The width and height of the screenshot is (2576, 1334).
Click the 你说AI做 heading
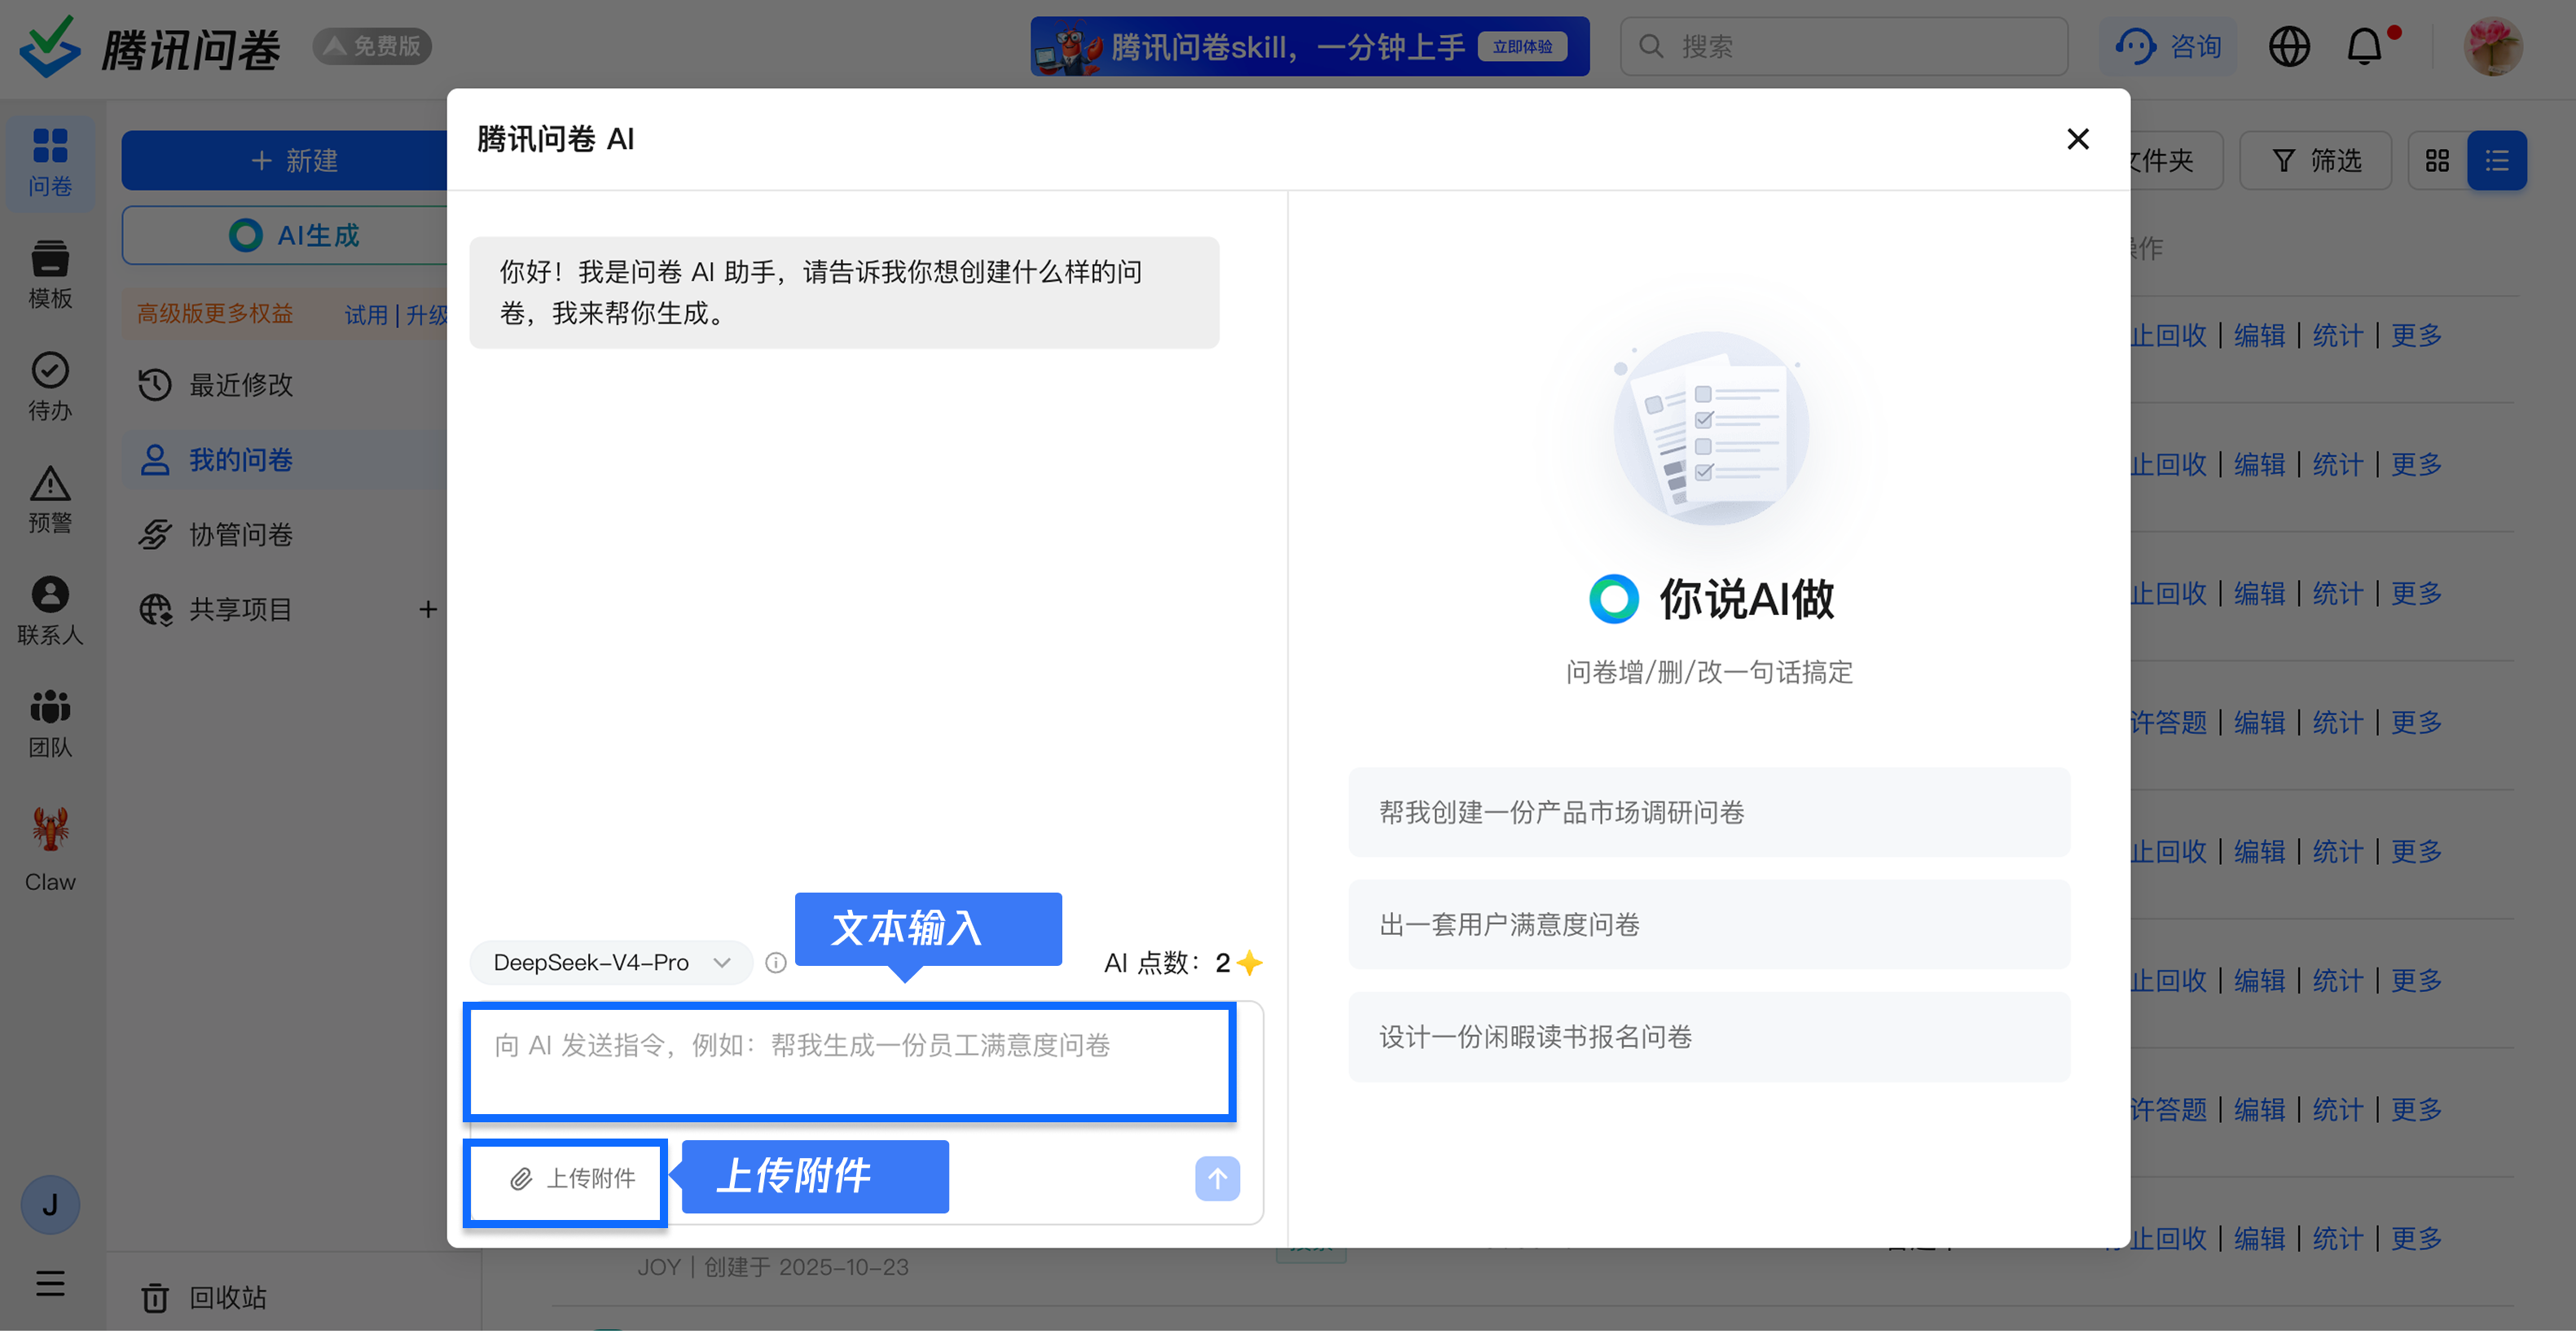(1746, 599)
